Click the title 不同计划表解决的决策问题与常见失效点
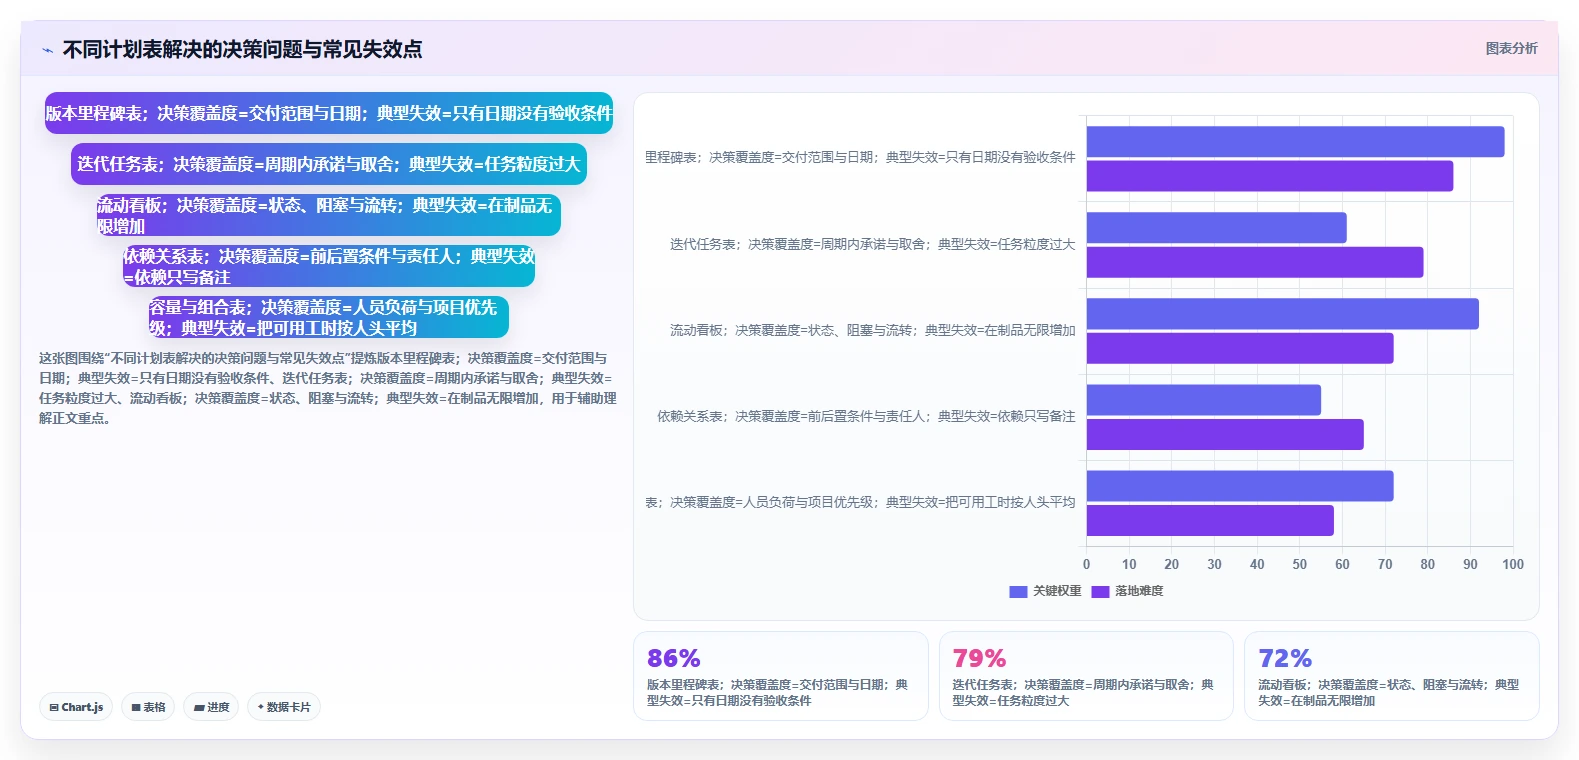1579x760 pixels. 242,49
